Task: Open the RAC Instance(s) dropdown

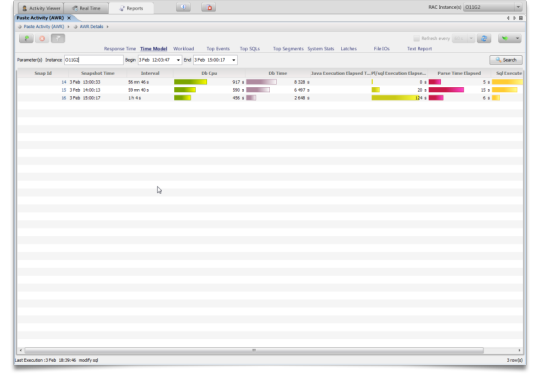Action: 518,7
